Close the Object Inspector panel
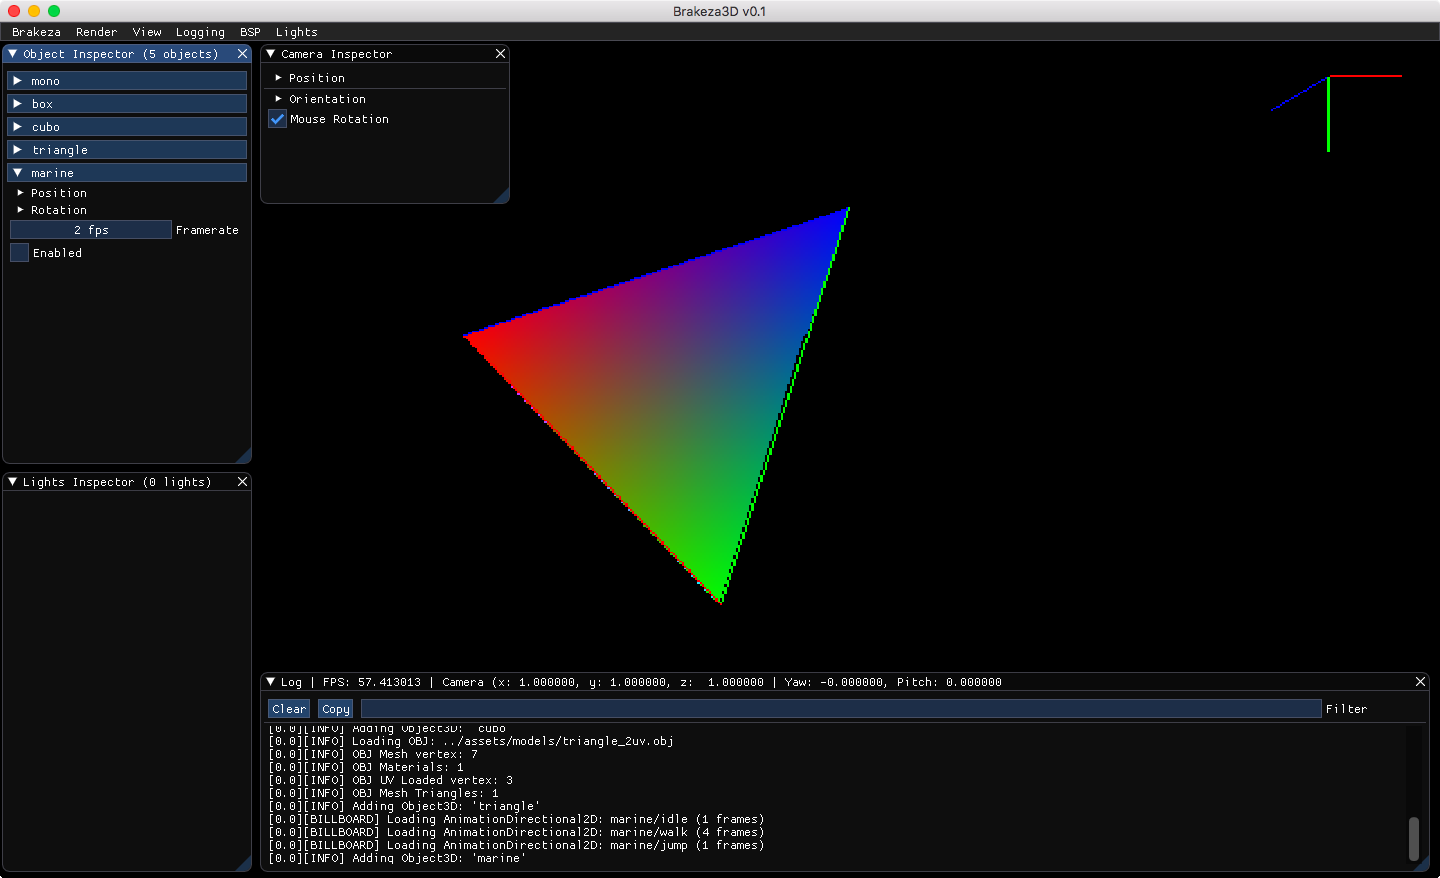The height and width of the screenshot is (878, 1440). pos(242,54)
